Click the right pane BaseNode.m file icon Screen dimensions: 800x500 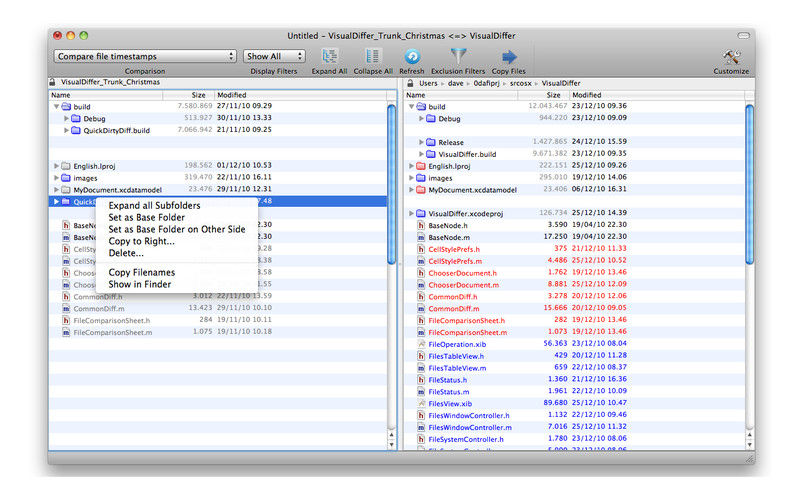pos(421,237)
